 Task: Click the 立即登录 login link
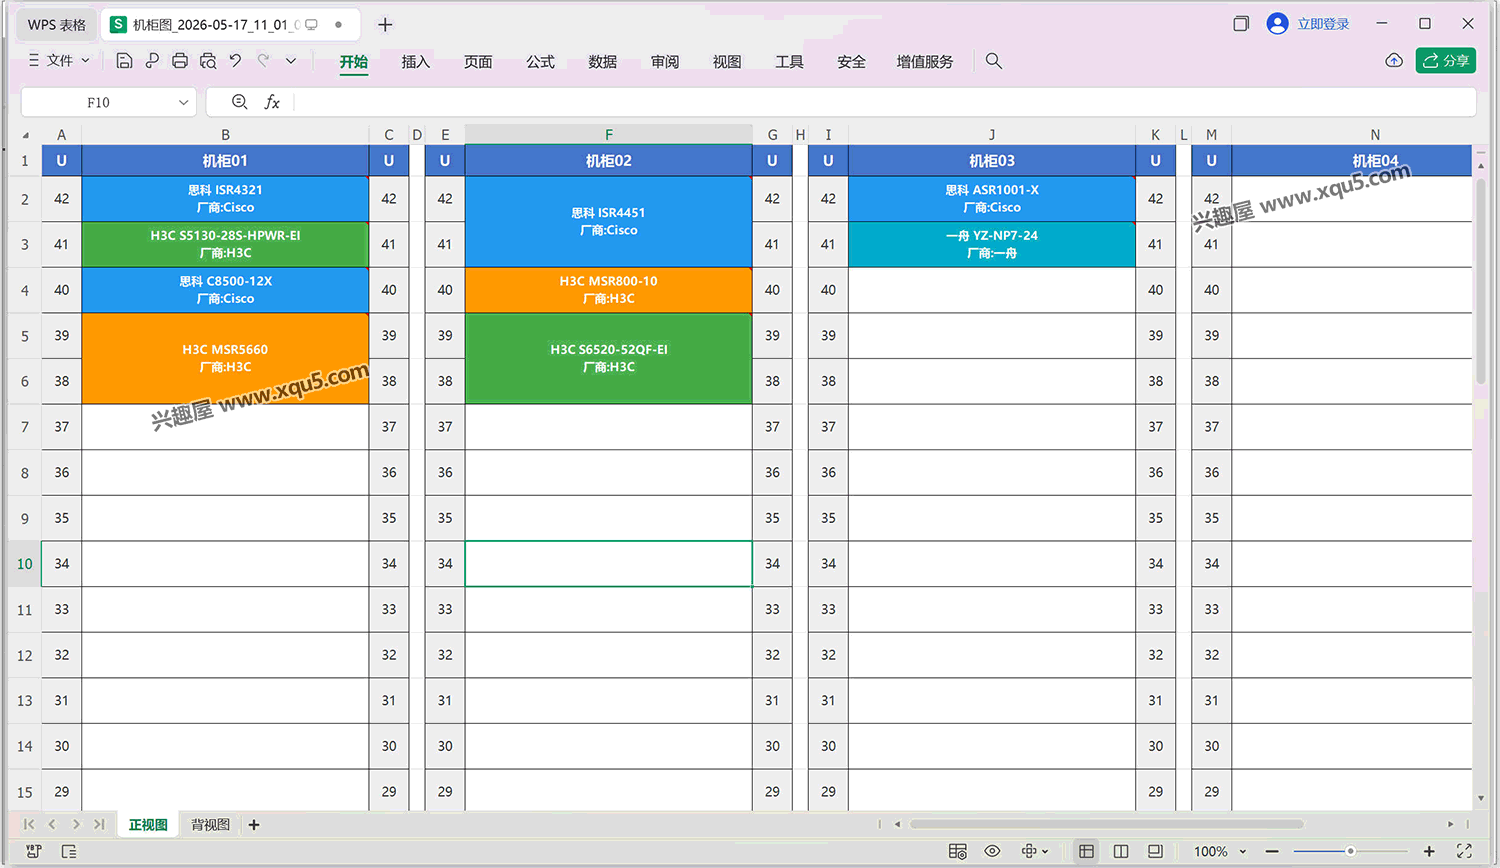coord(1323,24)
